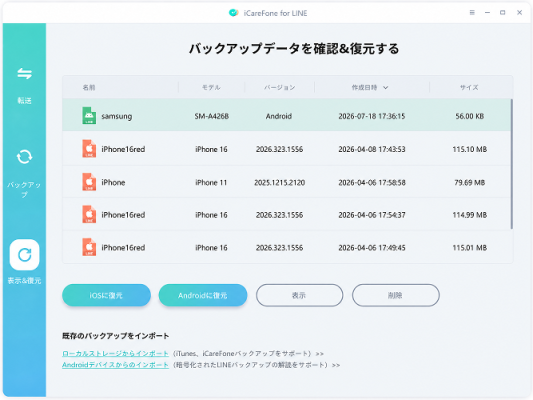This screenshot has height=400, width=533.
Task: Select the backup named iPhone
Action: (x=113, y=182)
